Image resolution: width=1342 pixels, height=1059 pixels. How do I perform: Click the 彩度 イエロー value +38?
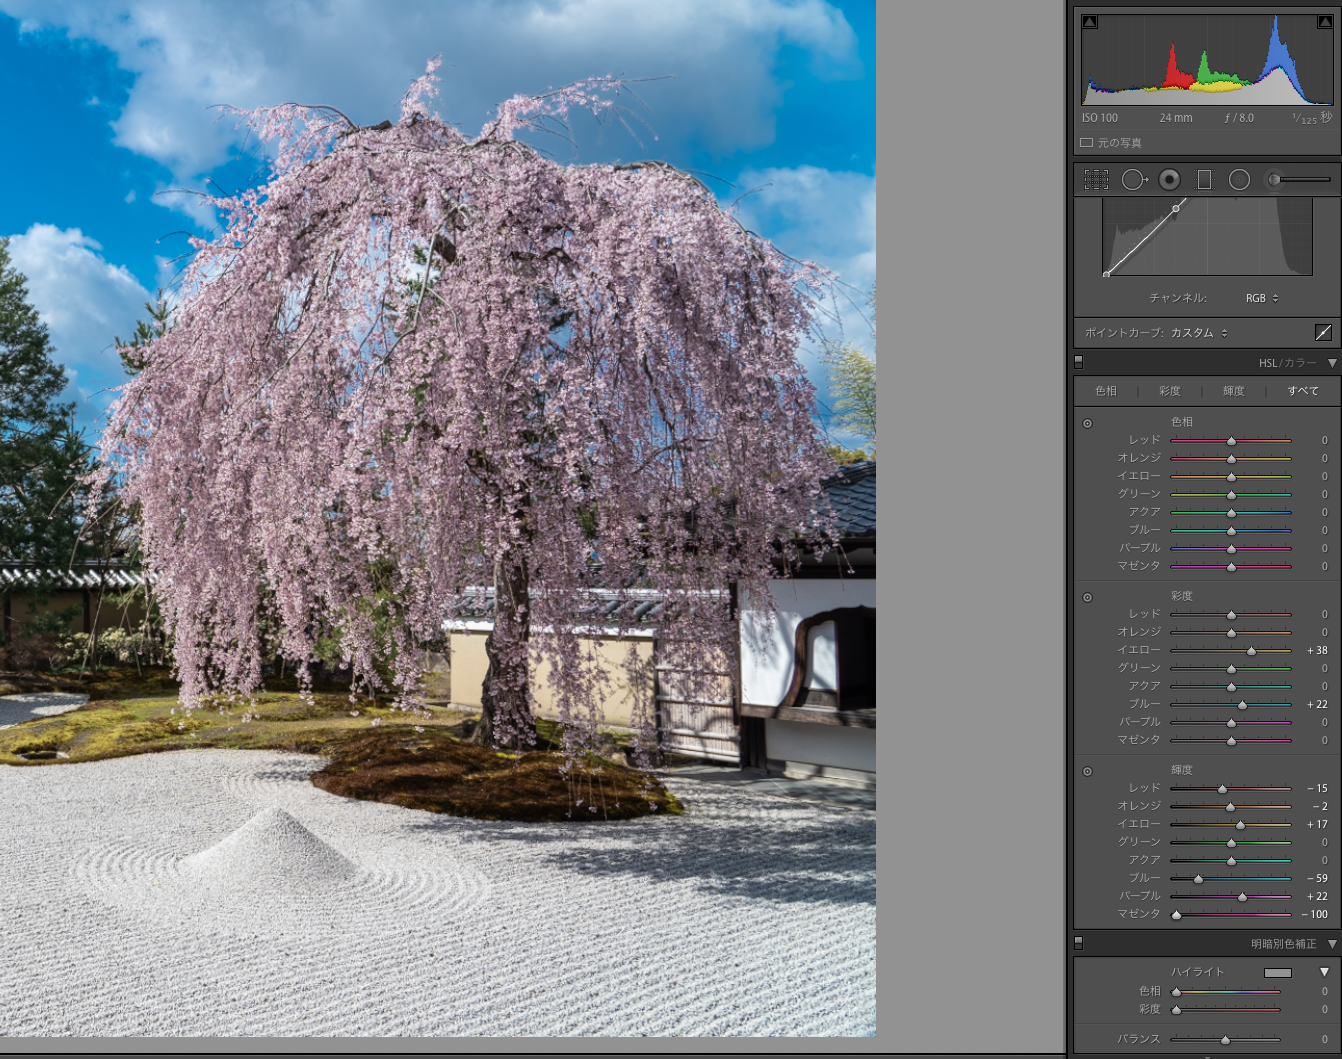point(1317,650)
